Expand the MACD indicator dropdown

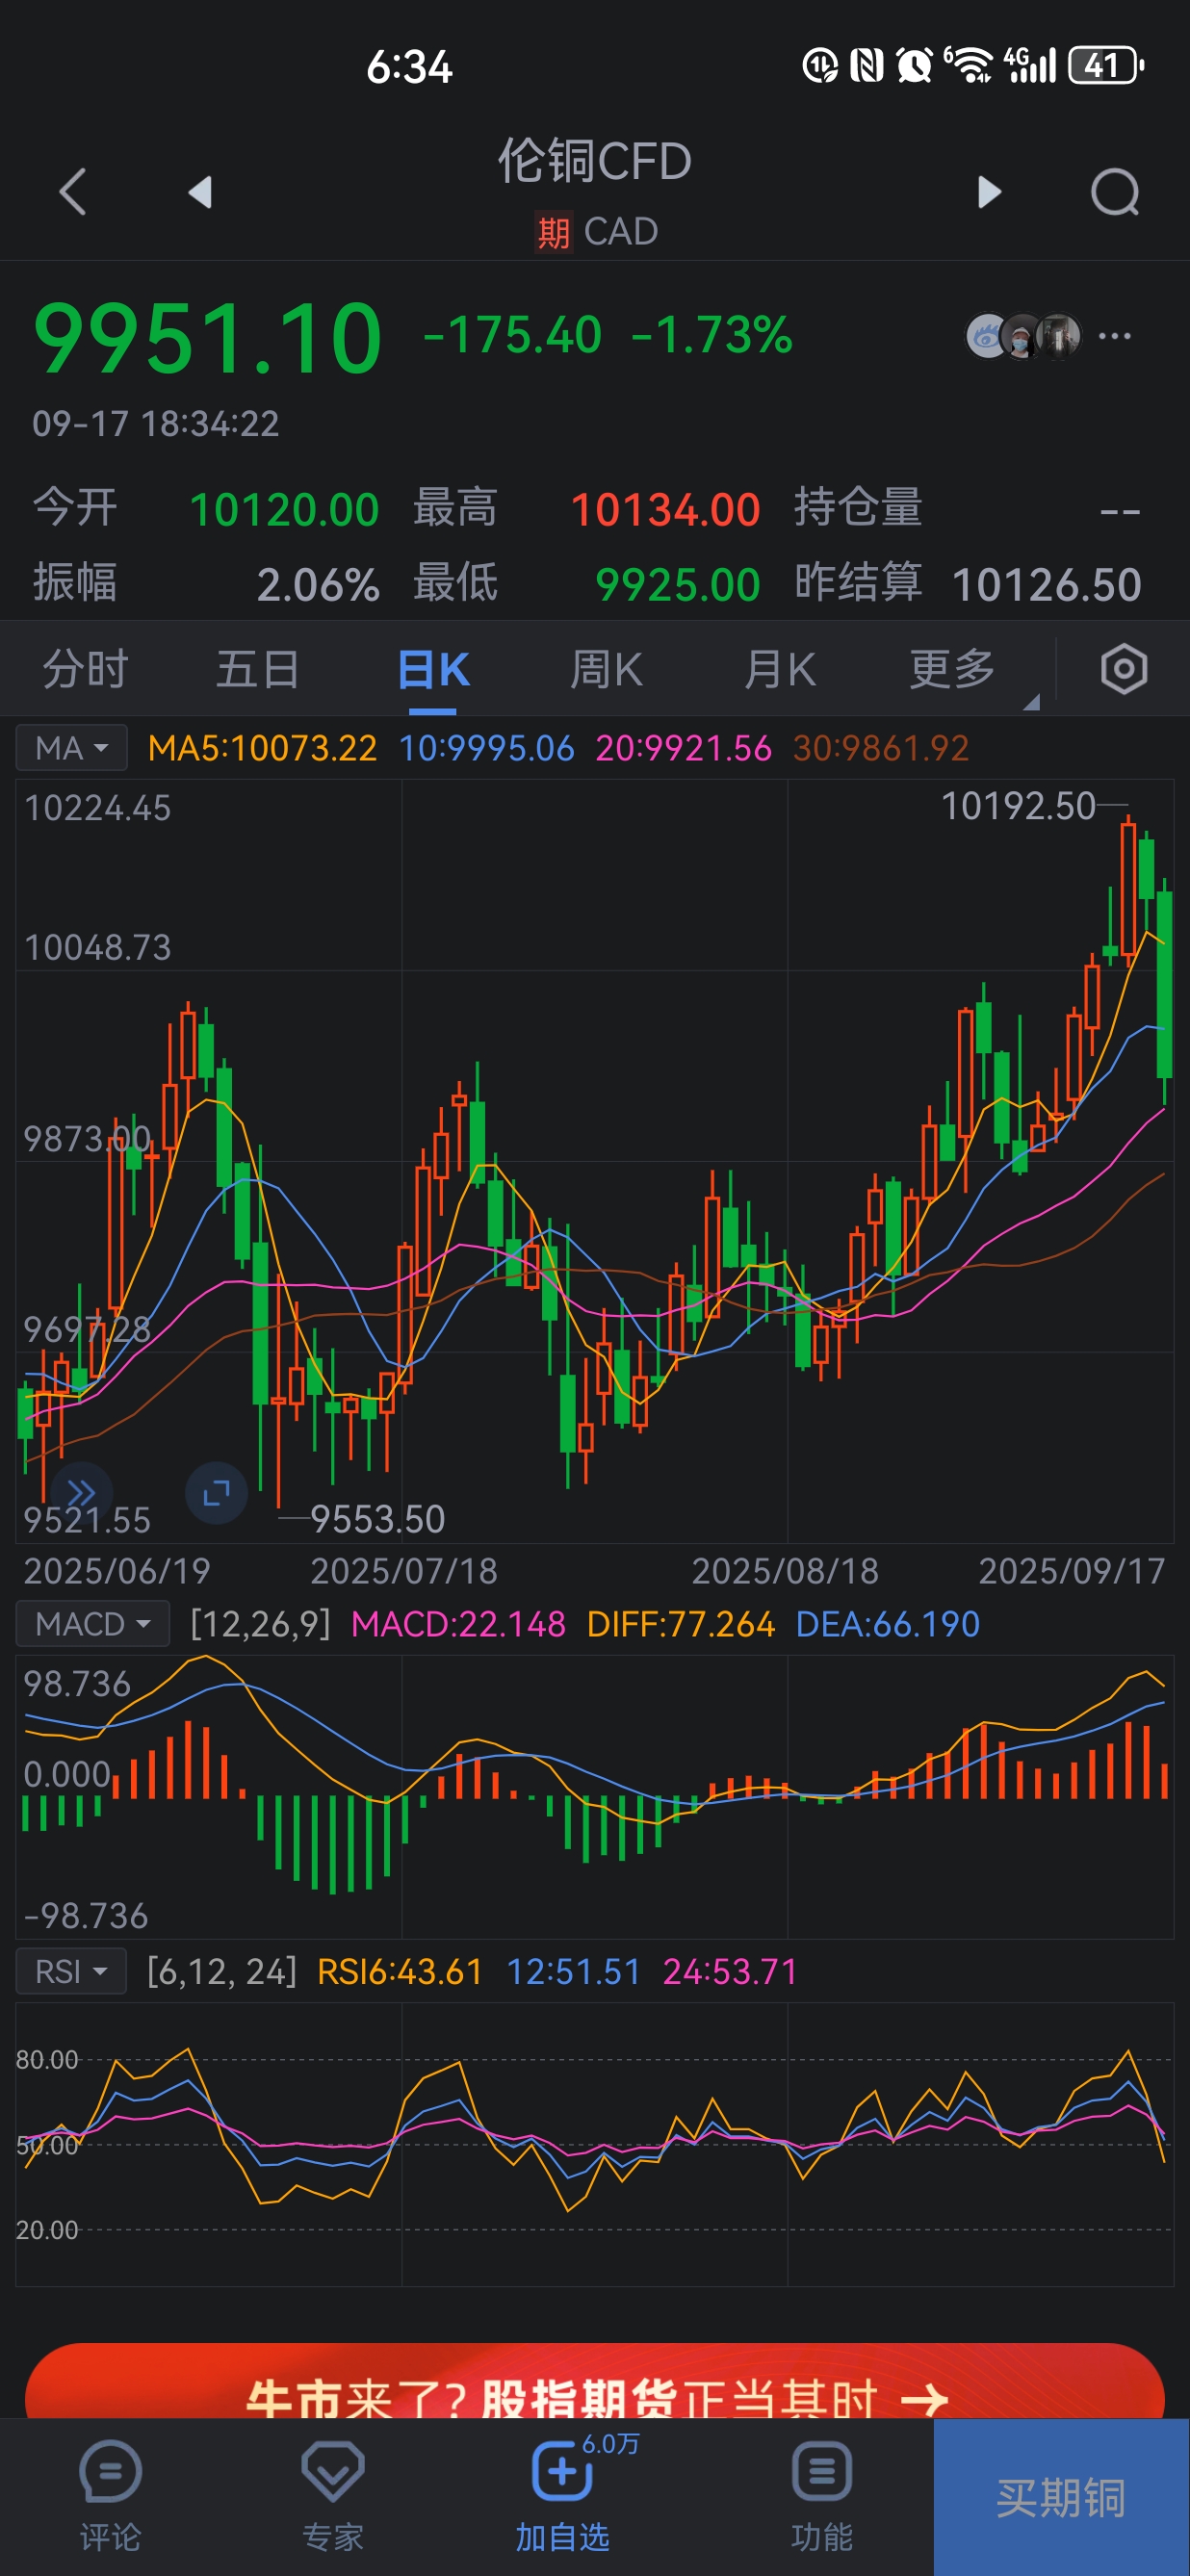click(92, 1624)
